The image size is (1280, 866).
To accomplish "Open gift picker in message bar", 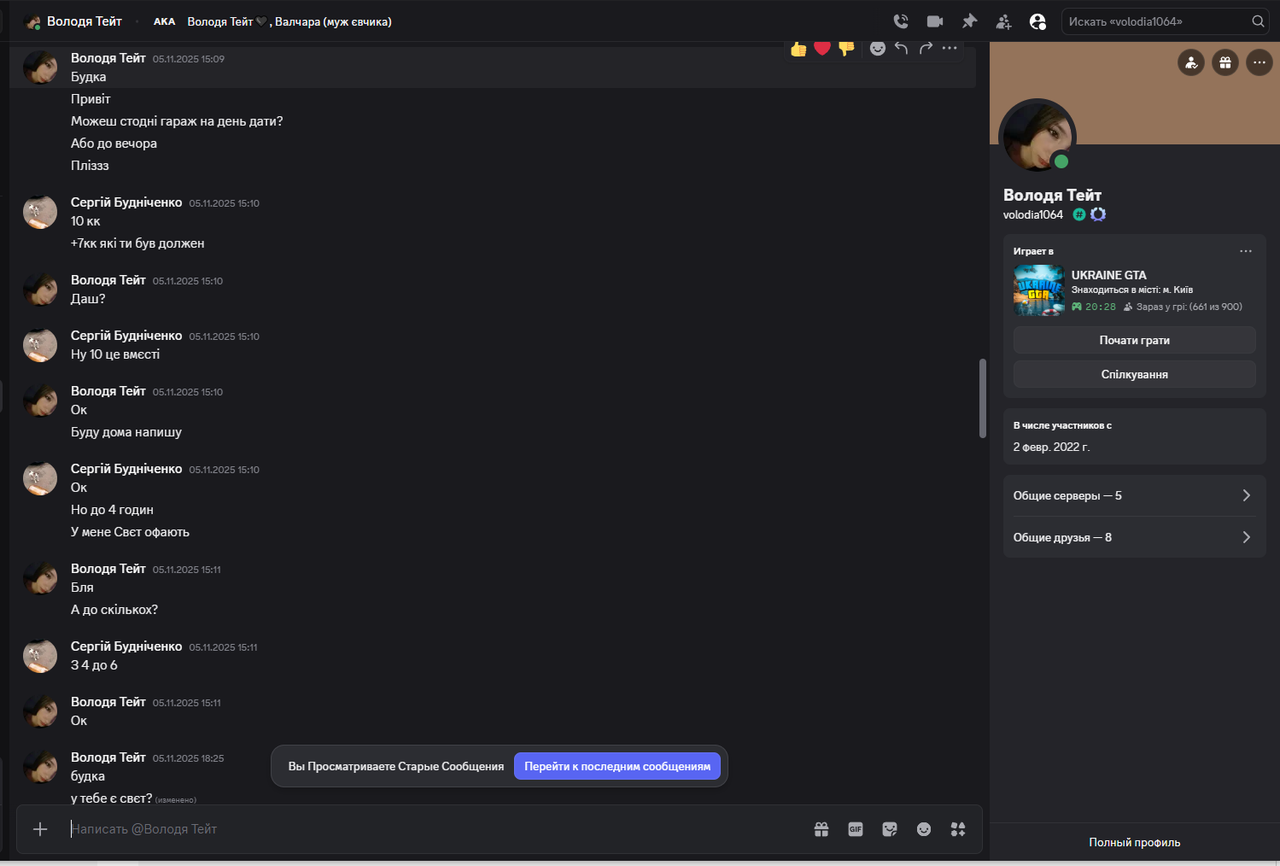I will click(821, 829).
